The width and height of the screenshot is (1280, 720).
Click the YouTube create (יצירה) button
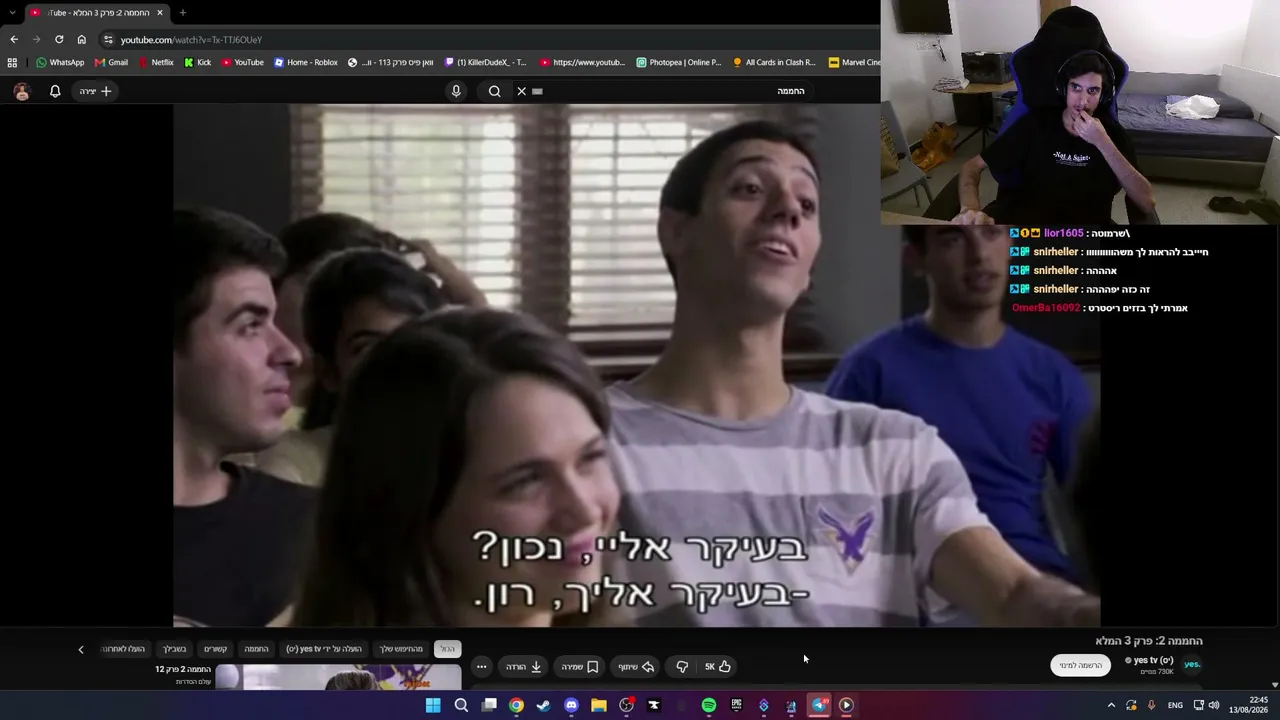pos(96,91)
